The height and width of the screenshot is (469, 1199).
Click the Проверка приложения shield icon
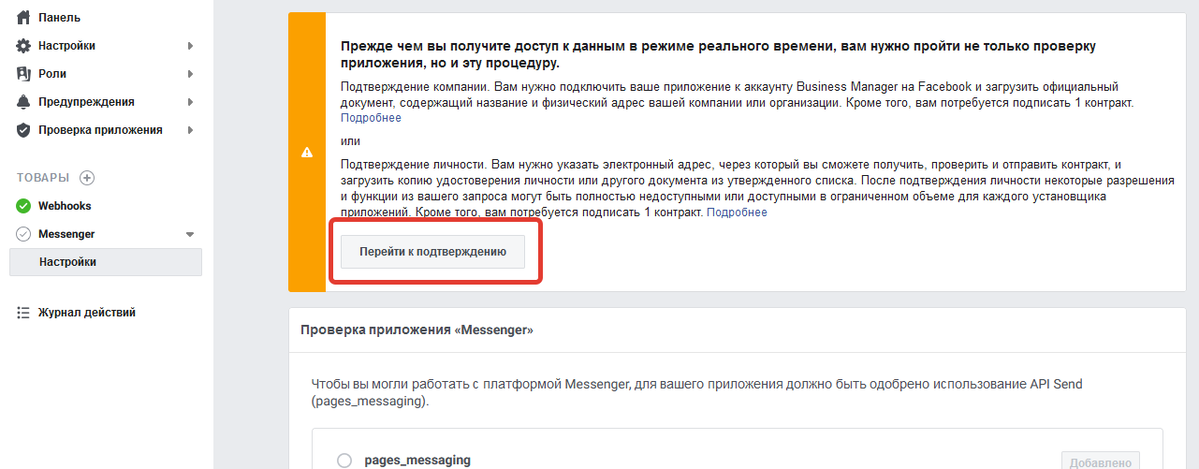(x=23, y=130)
